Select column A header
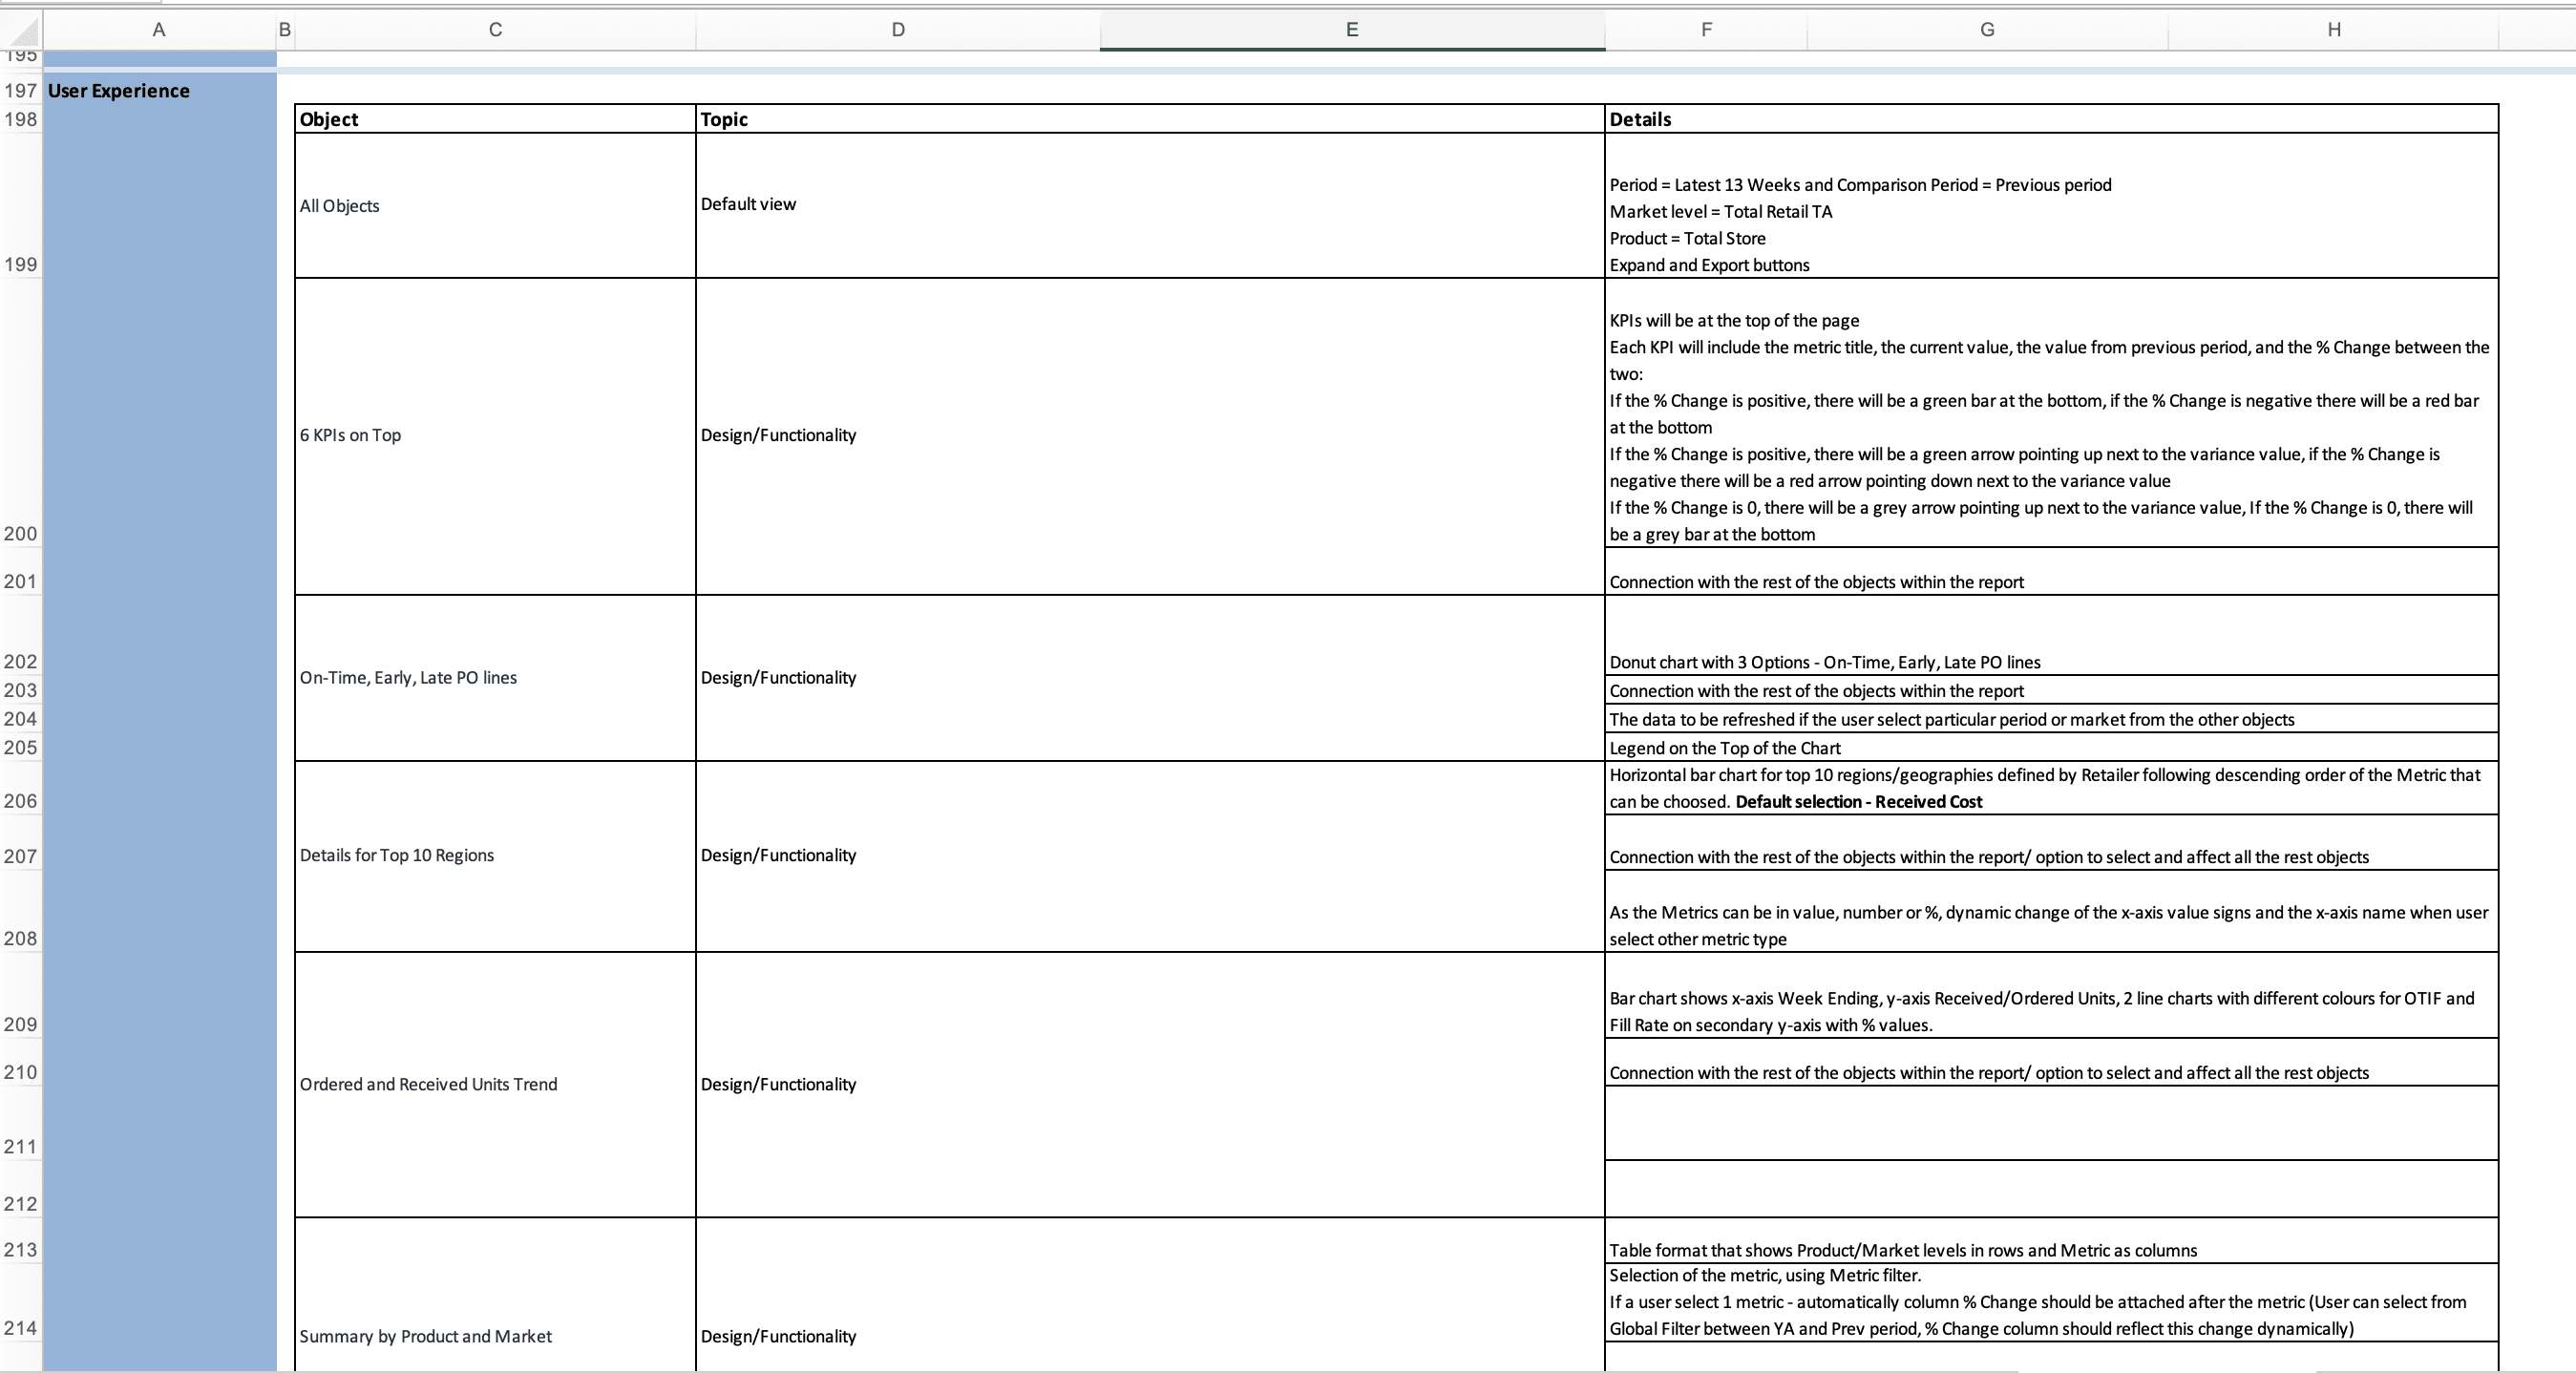The width and height of the screenshot is (2576, 1373). click(x=159, y=30)
